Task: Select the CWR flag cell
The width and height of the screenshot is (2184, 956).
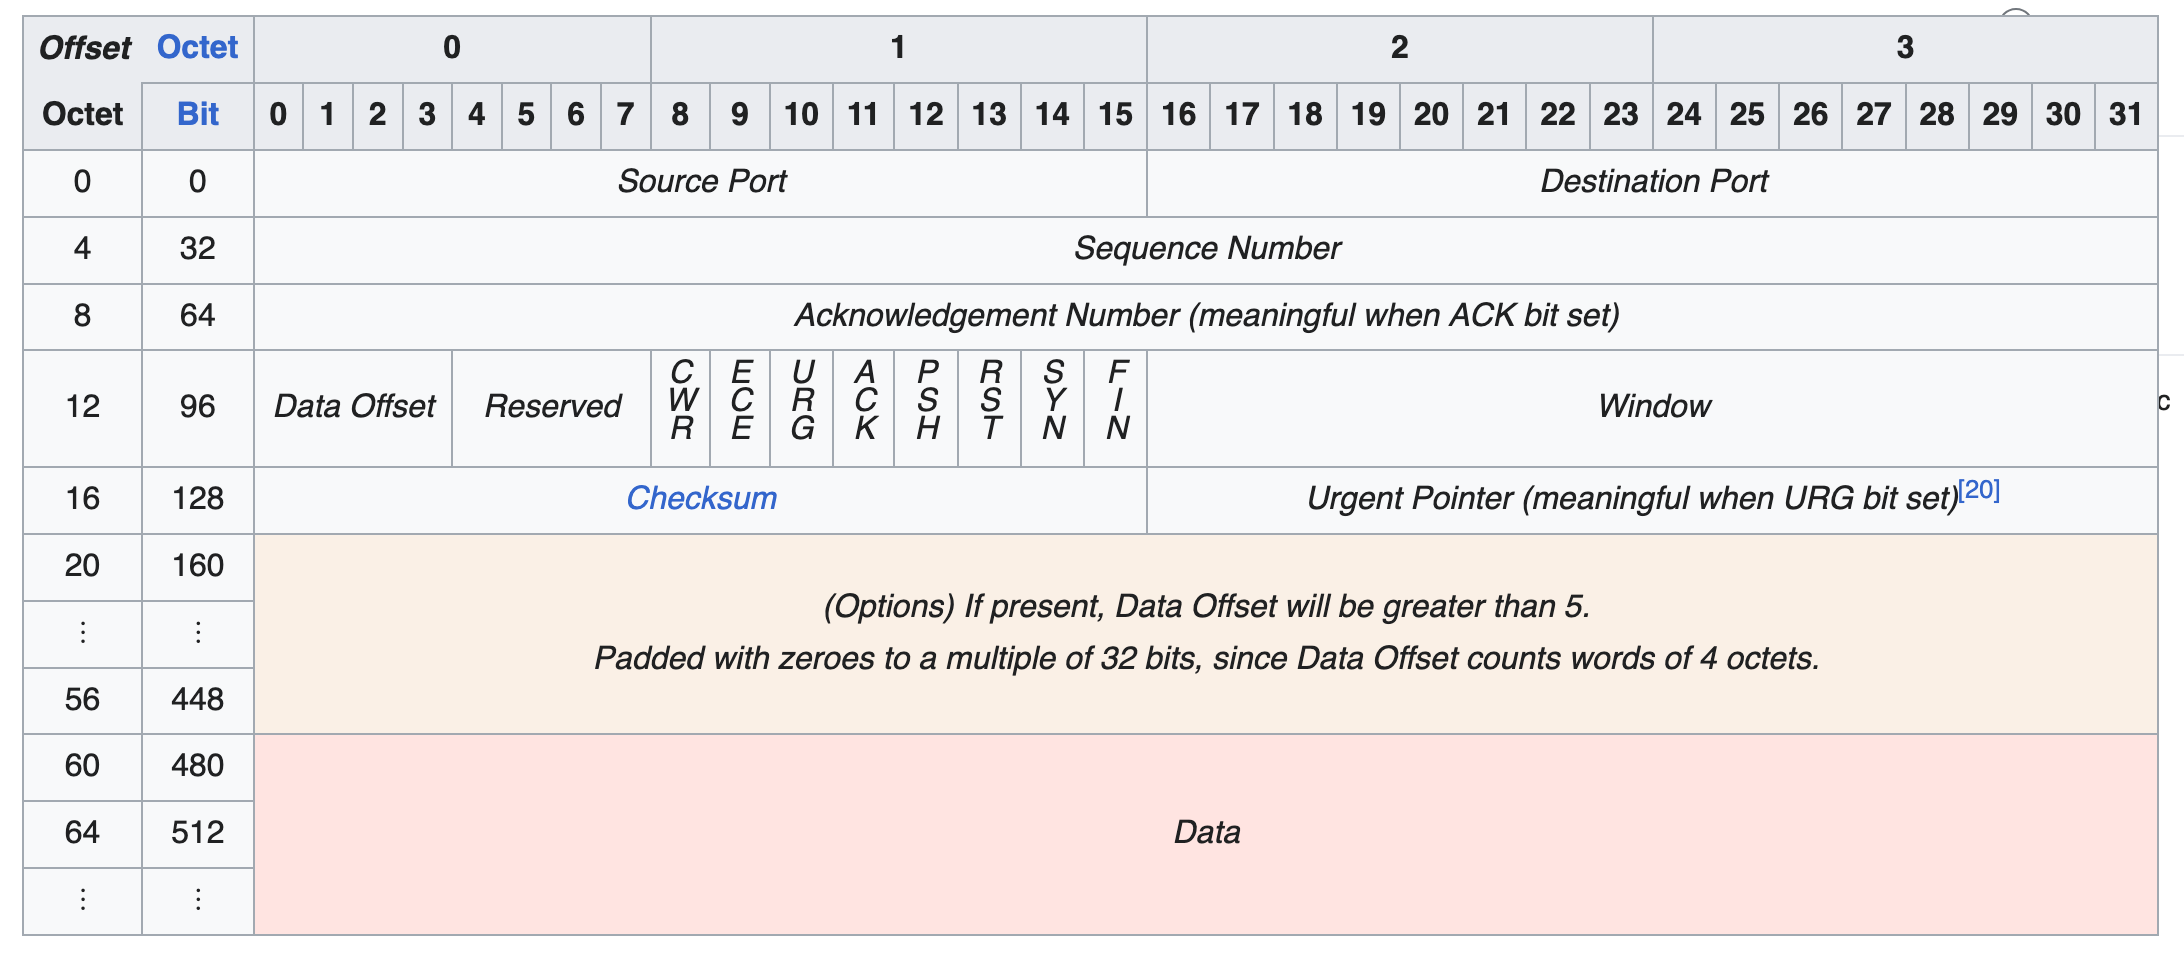Action: coord(681,406)
